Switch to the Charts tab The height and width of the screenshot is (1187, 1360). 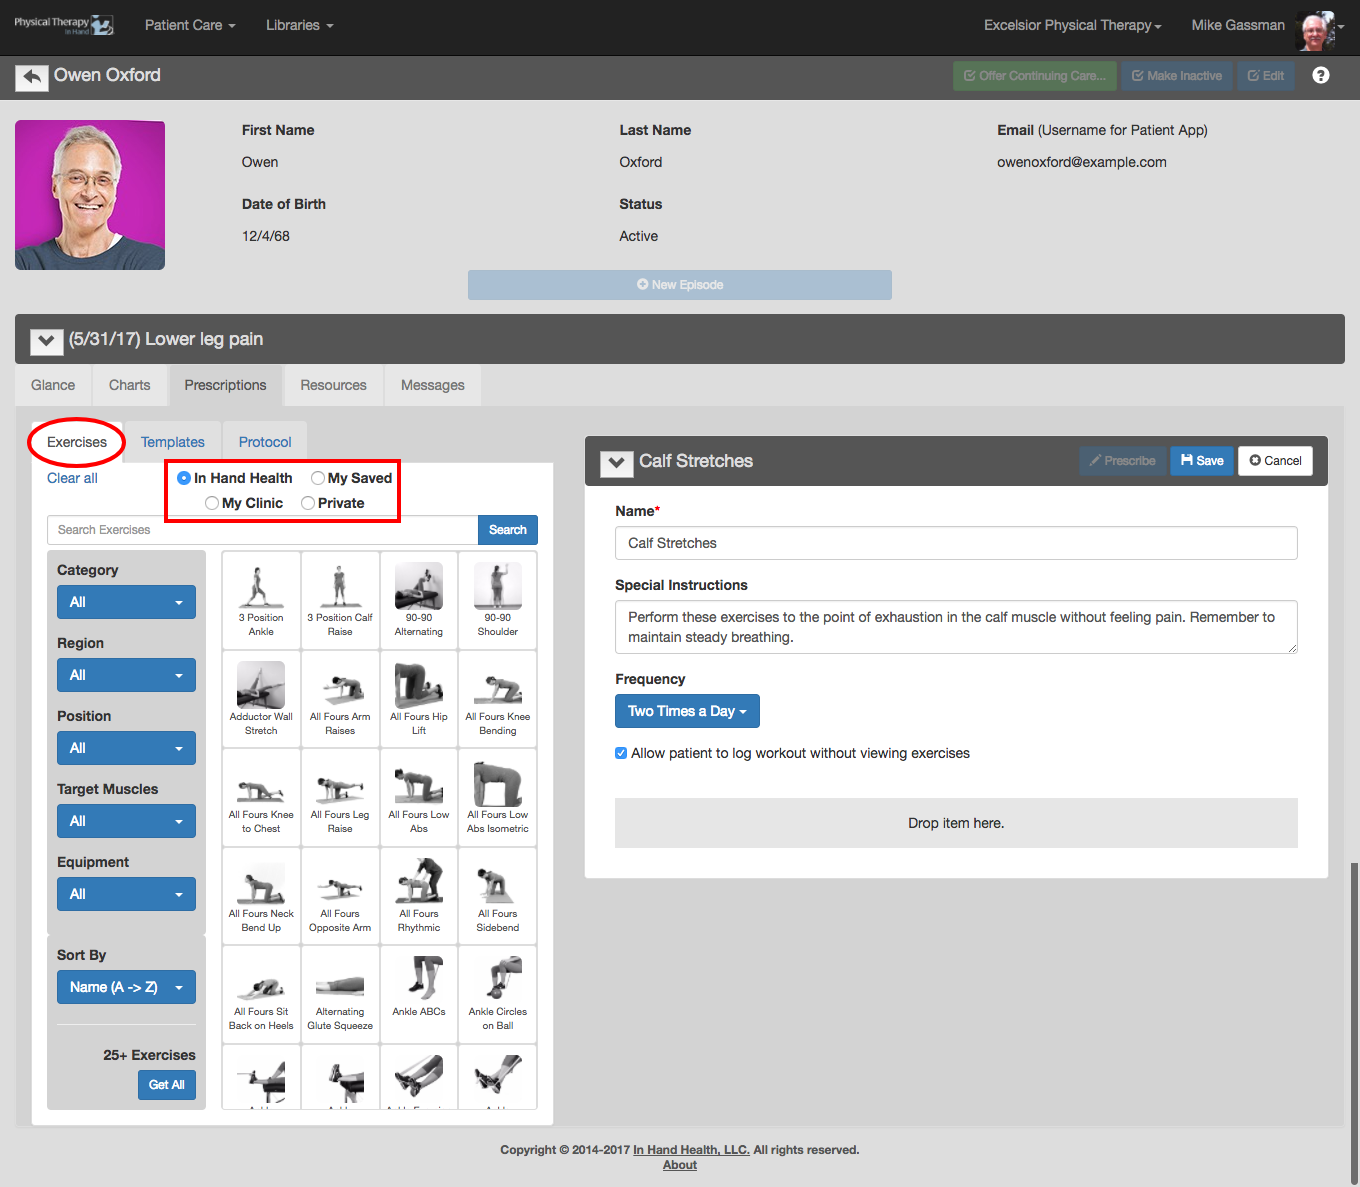(x=130, y=385)
